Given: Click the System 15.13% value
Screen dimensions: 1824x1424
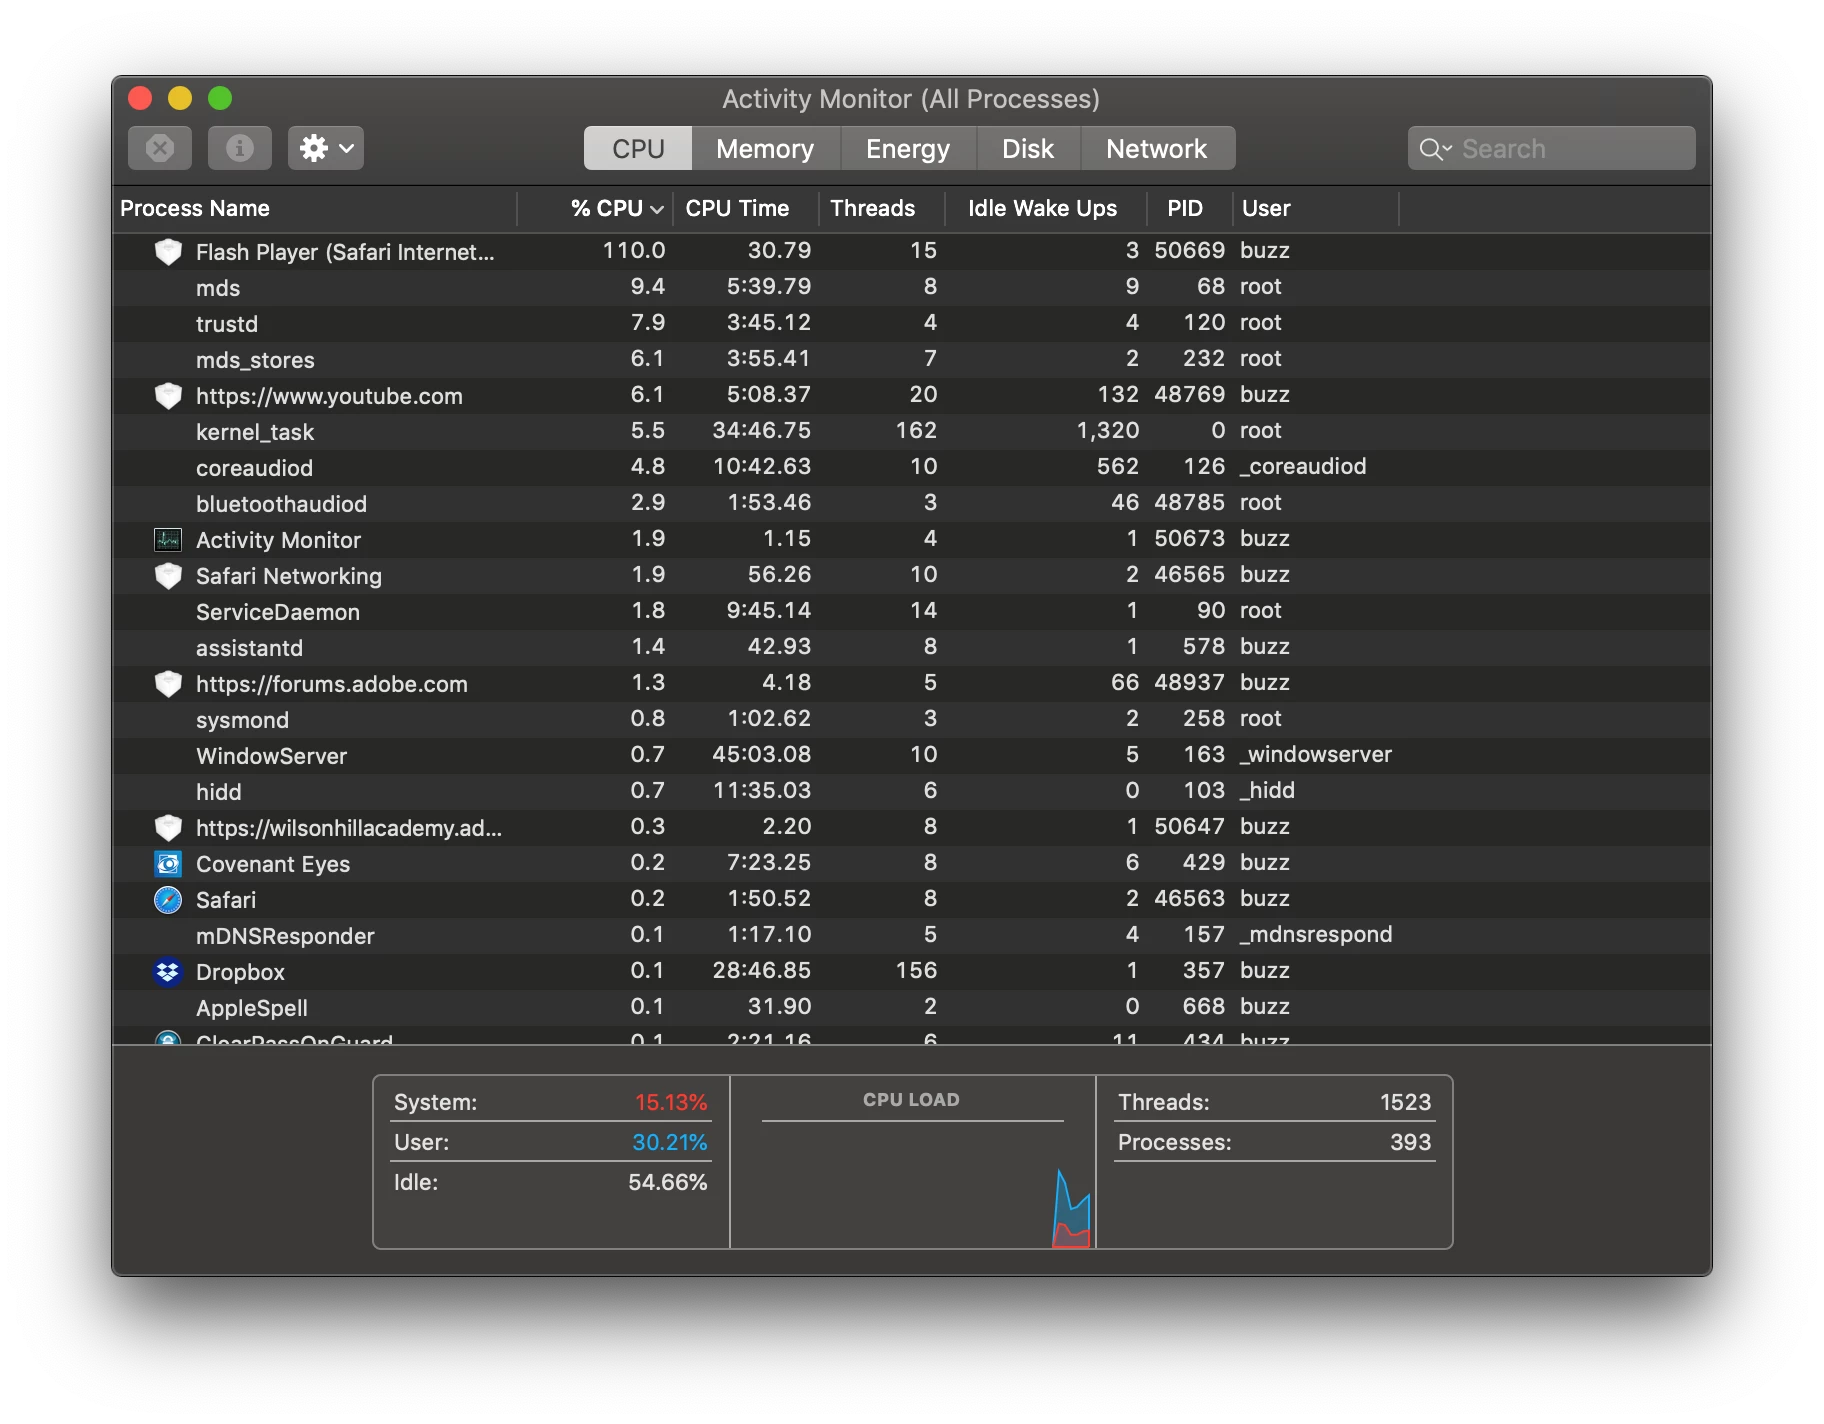Looking at the screenshot, I should [671, 1102].
